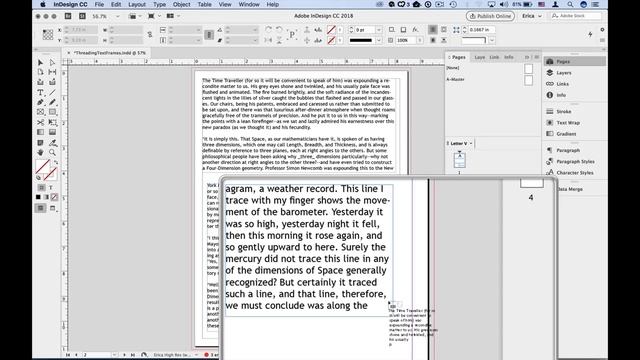Screen dimensions: 640x360
Task: Toggle the GPU performance lightning icon
Action: [590, 35]
